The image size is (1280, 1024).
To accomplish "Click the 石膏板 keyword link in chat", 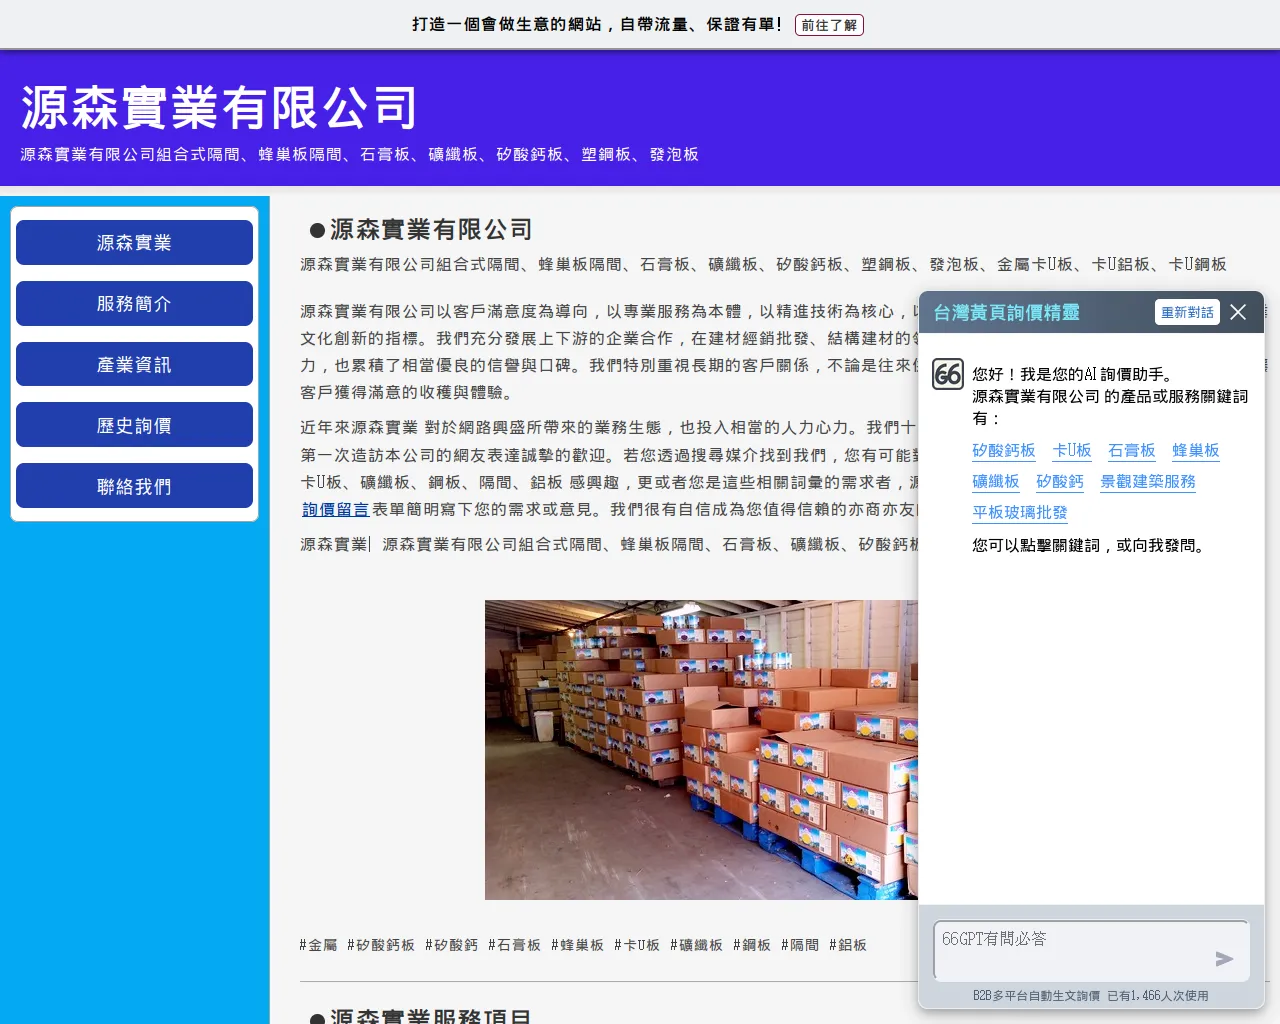I will [1131, 451].
